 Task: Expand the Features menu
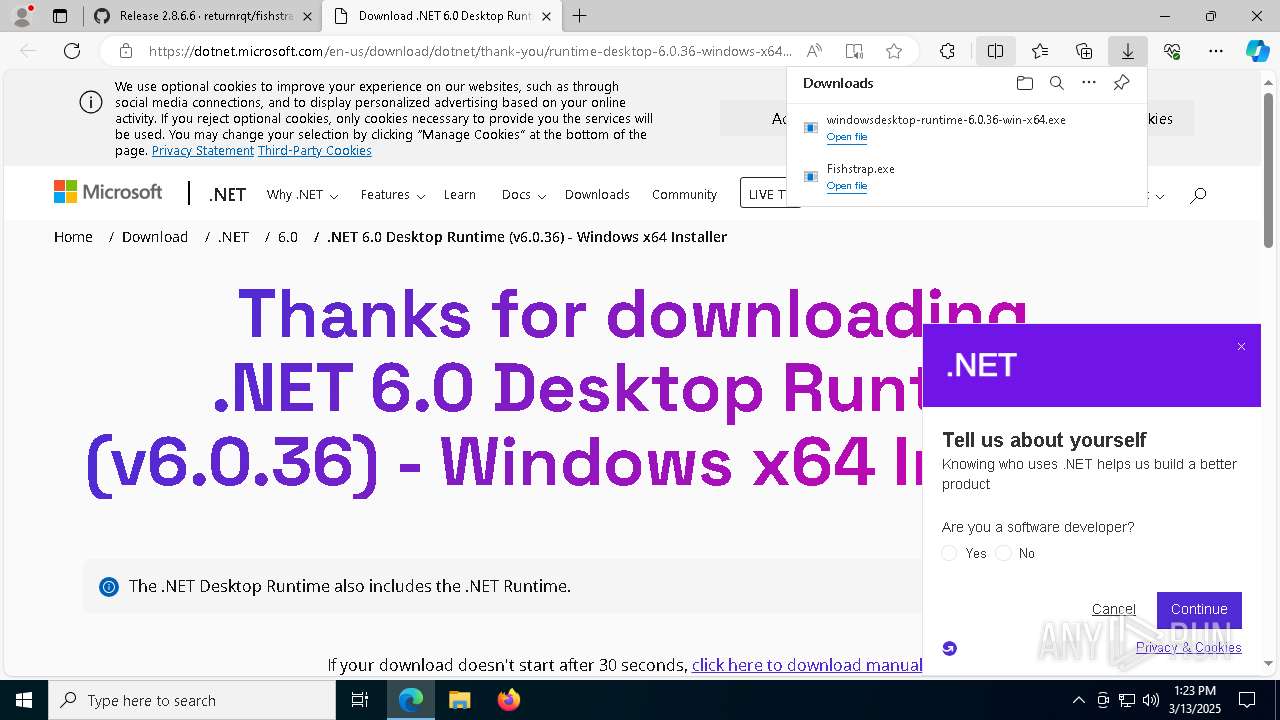tap(393, 195)
